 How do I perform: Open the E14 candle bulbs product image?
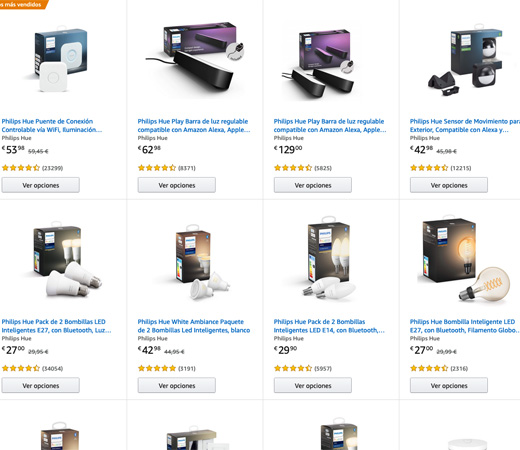328,257
